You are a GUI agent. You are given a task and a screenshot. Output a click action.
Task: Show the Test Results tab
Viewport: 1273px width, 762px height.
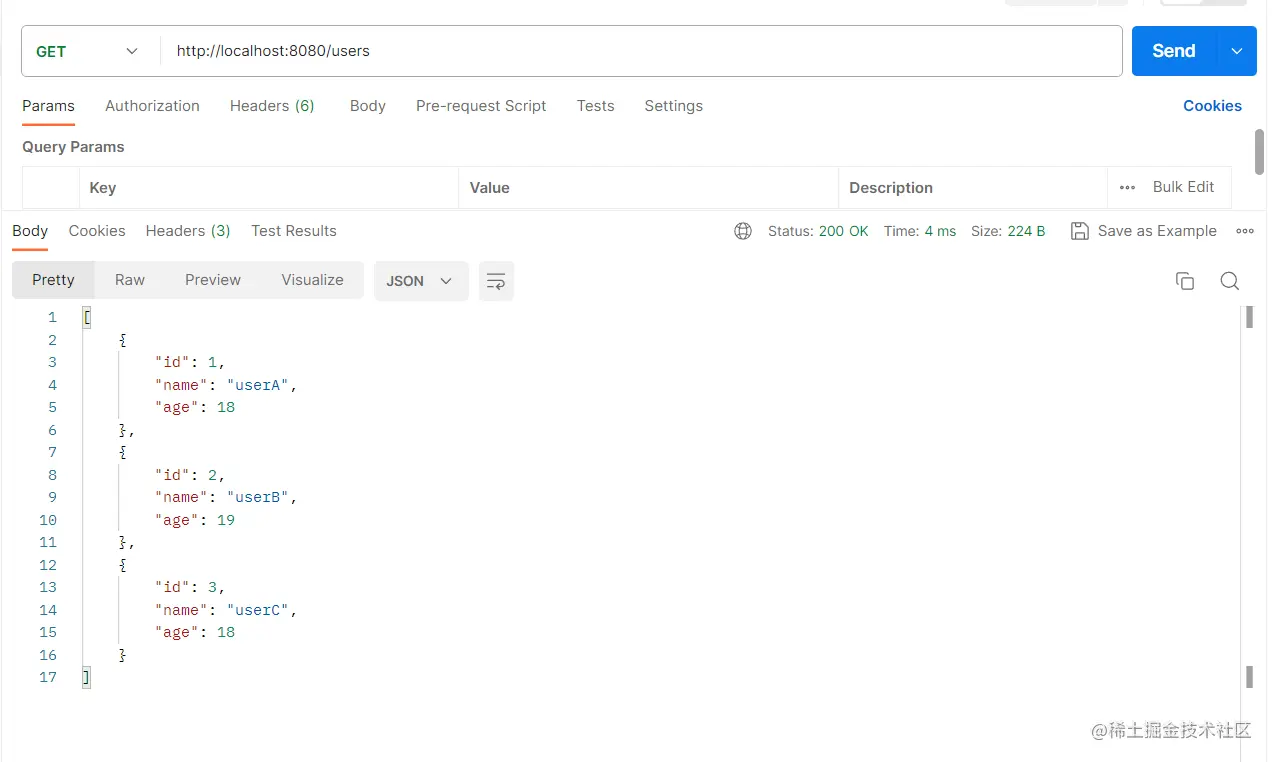click(x=294, y=231)
